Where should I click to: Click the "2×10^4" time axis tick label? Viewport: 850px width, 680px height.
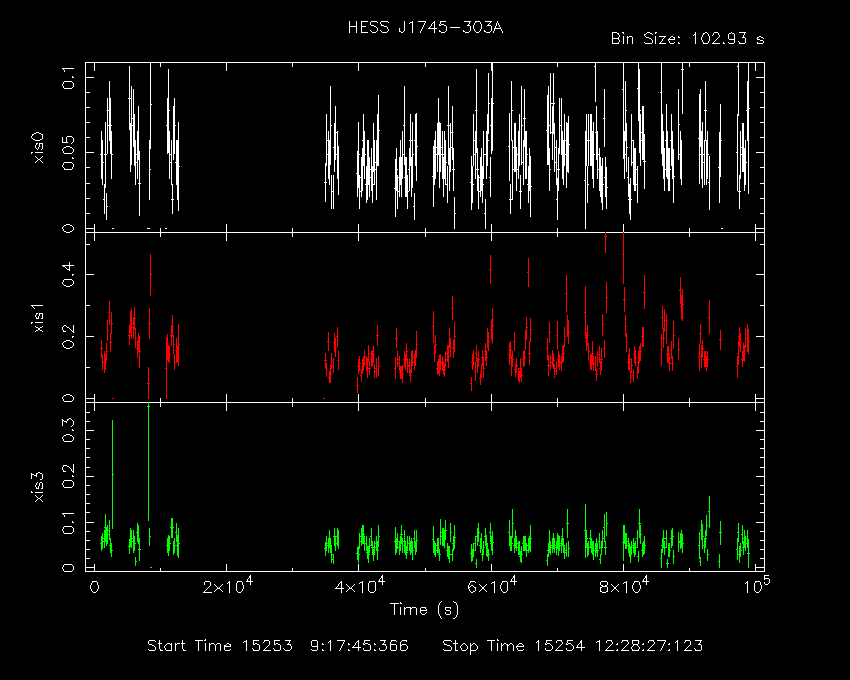pos(227,586)
